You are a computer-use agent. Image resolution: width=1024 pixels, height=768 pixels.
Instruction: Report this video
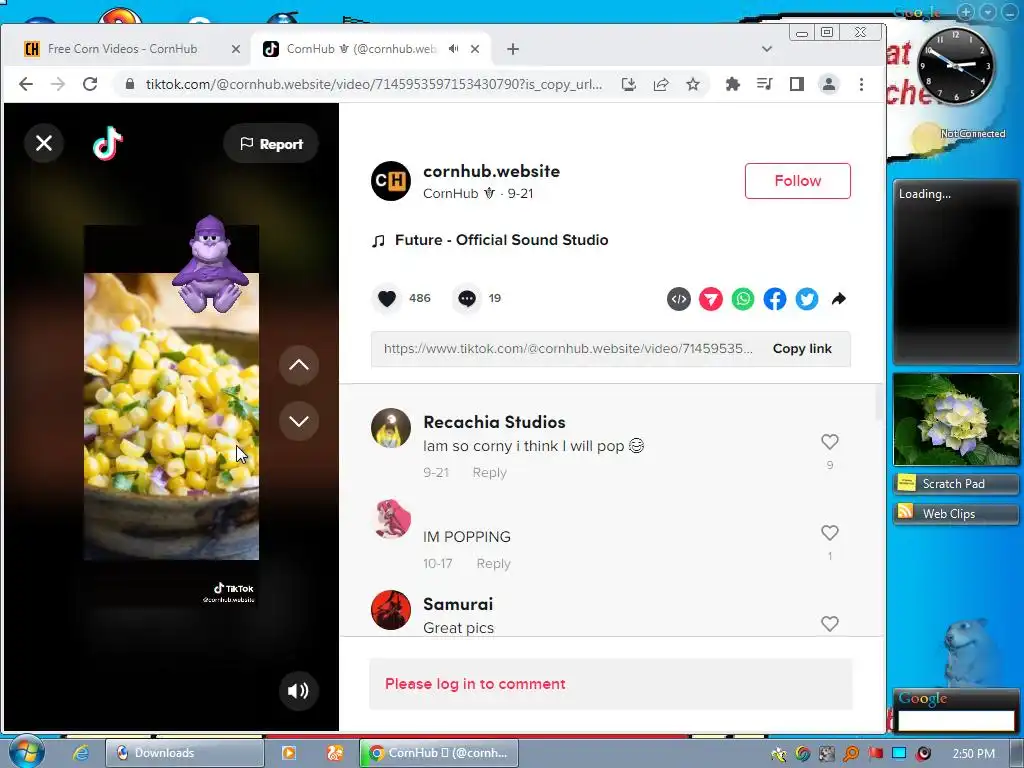click(271, 144)
